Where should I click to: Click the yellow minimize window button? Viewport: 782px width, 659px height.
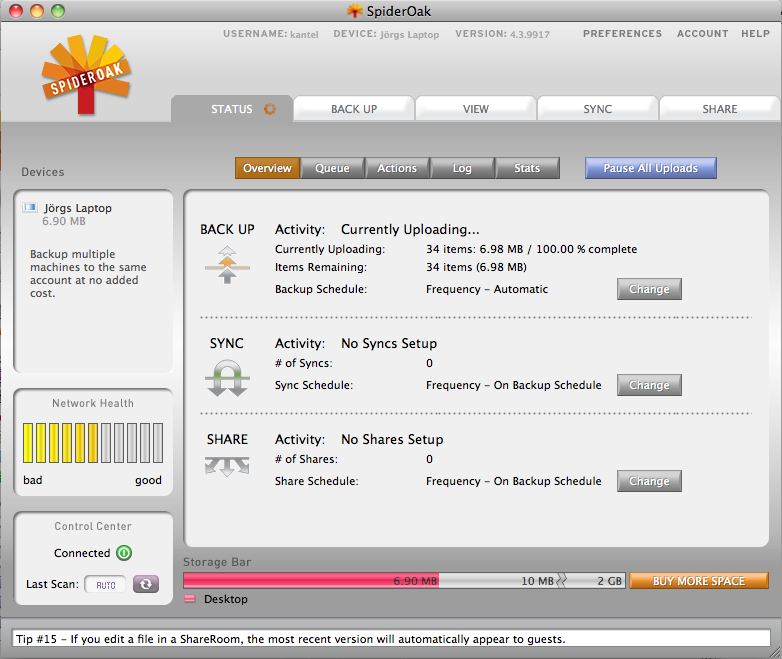click(37, 10)
